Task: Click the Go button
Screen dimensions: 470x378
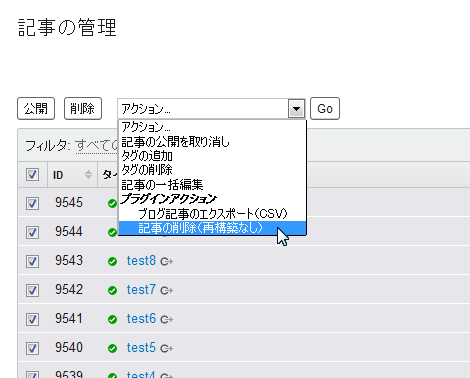Action: click(325, 108)
